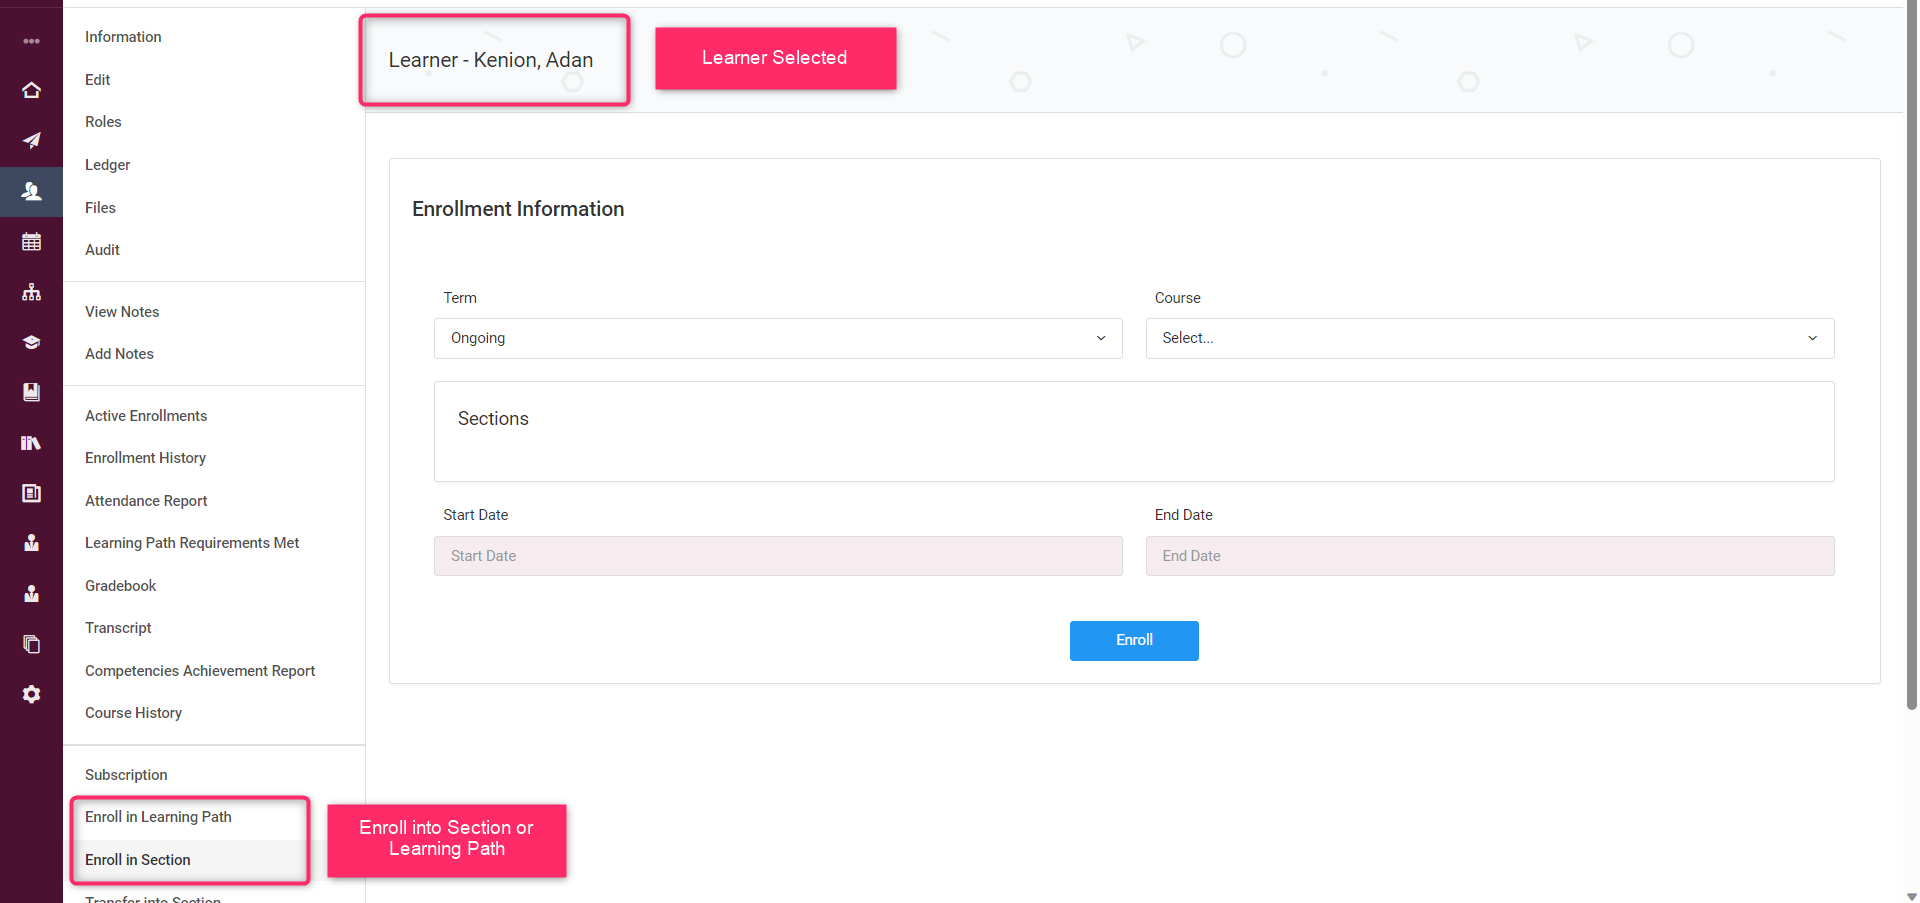Click the Add Notes link

[x=119, y=354]
